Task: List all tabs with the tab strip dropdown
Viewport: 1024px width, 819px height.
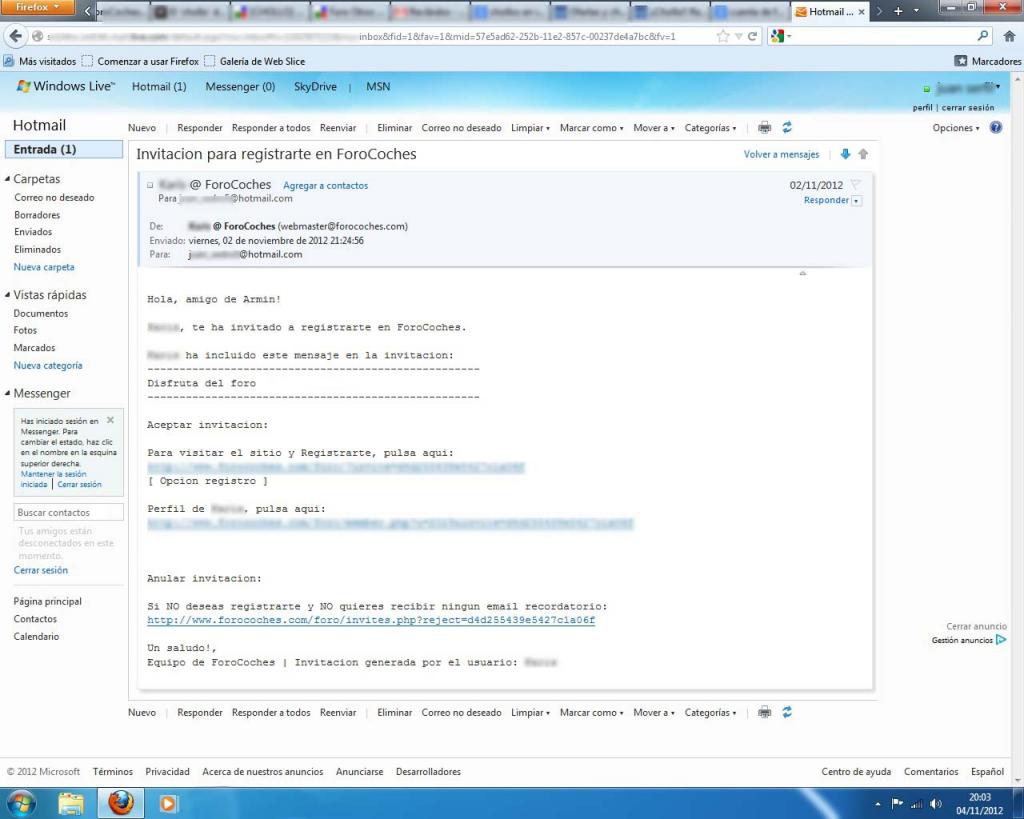Action: coord(916,11)
